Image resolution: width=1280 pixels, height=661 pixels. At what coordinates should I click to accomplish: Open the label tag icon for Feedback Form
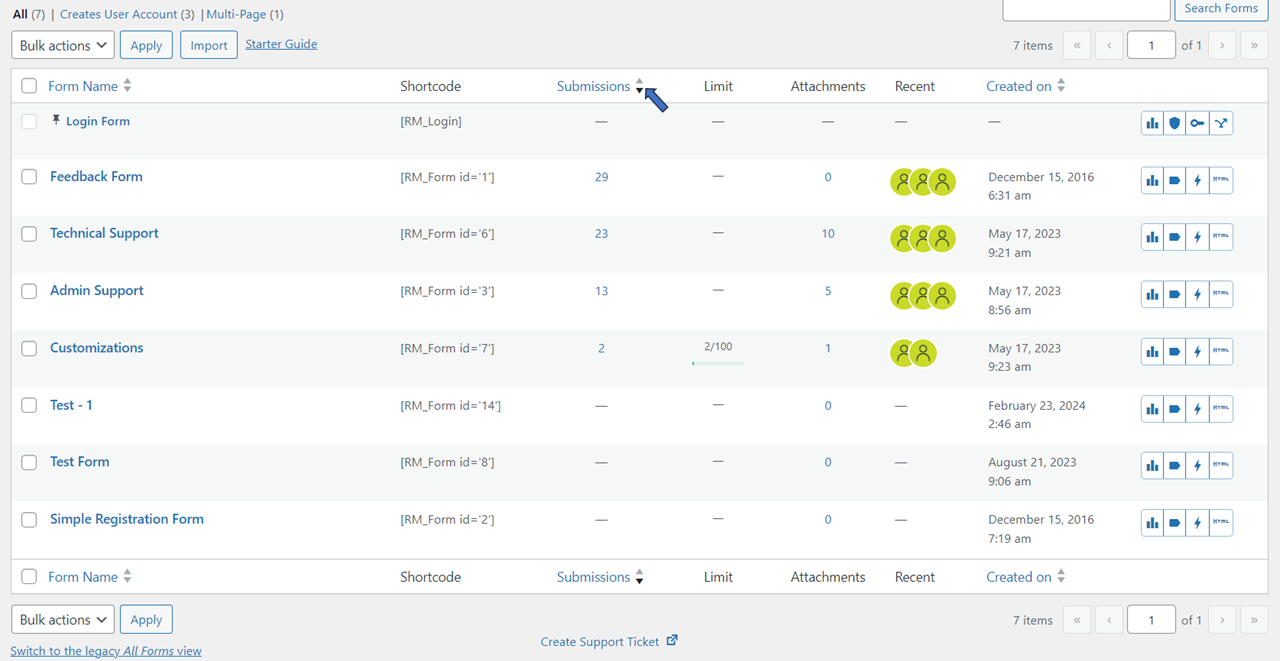point(1175,180)
